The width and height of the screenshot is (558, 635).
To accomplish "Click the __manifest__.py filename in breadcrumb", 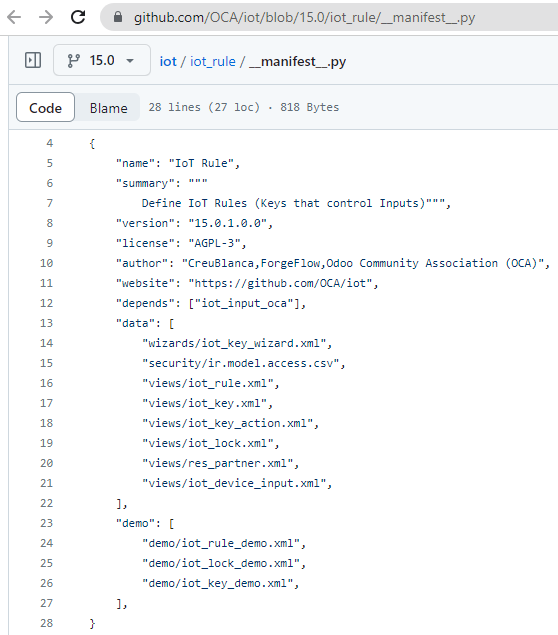I will click(298, 62).
